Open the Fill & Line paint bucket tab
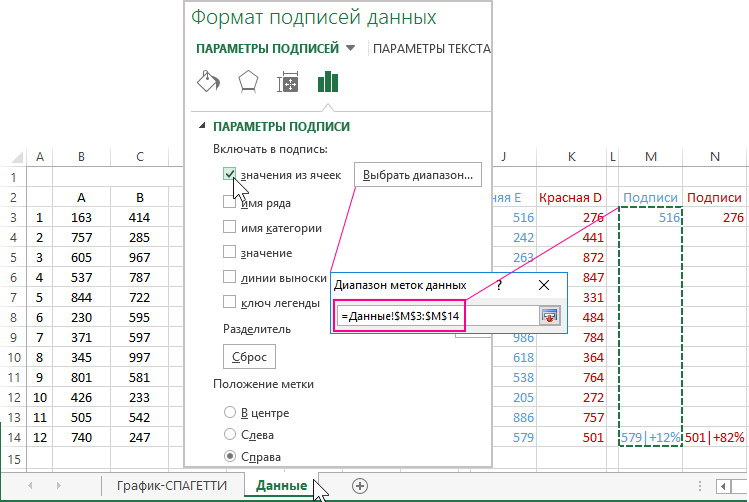This screenshot has width=749, height=502. pos(209,82)
